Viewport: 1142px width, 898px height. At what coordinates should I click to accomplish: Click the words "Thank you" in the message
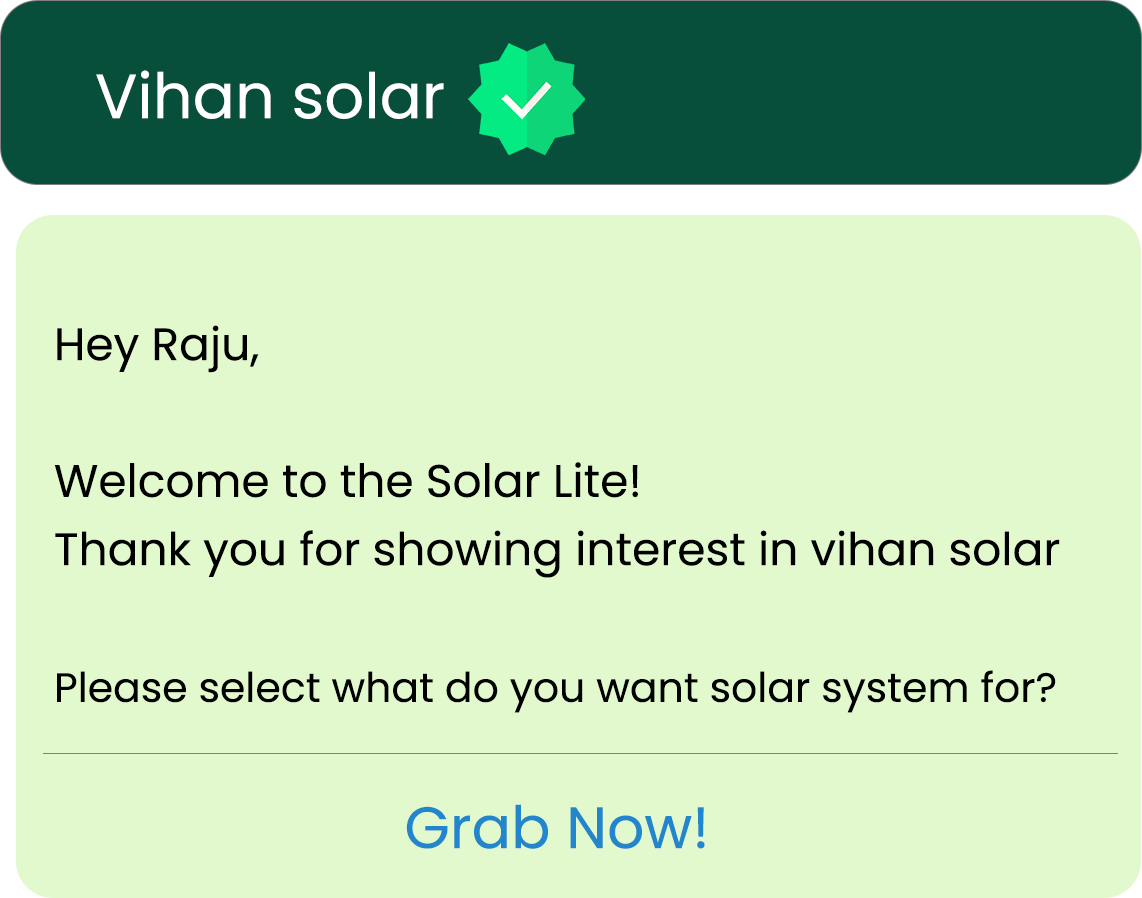[x=159, y=551]
